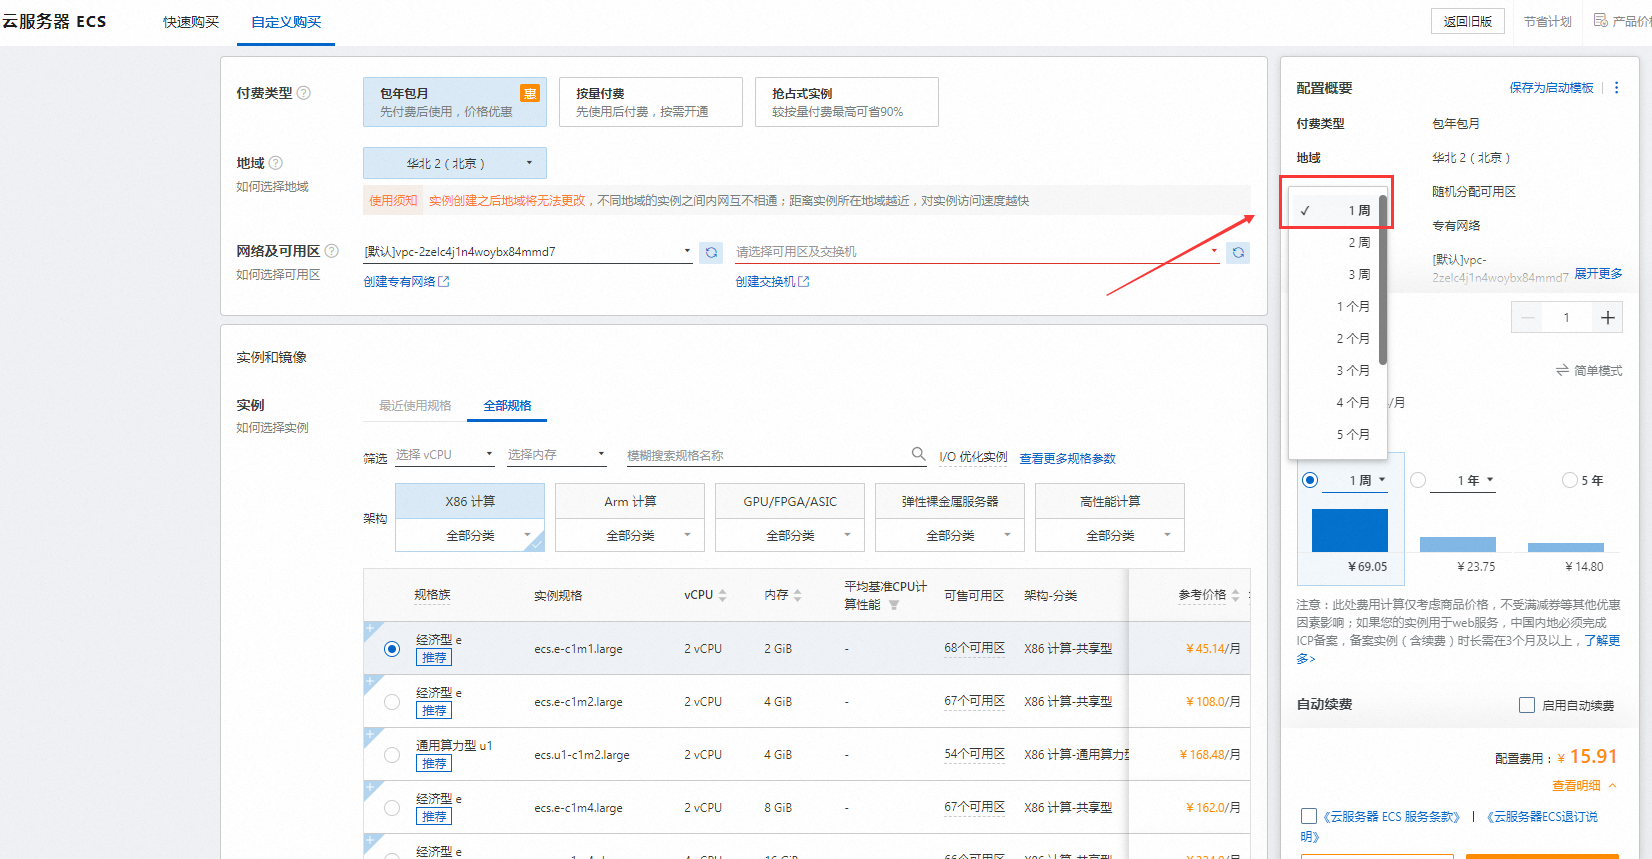The image size is (1652, 859).
Task: Agree to 云服务器 ECS 服务条款 checkbox
Action: 1309,816
